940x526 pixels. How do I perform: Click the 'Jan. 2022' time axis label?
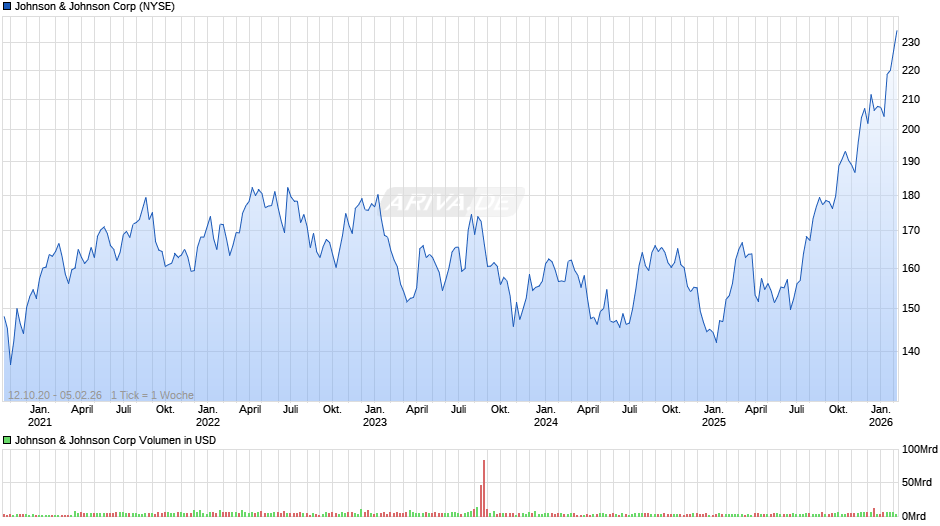tap(207, 416)
